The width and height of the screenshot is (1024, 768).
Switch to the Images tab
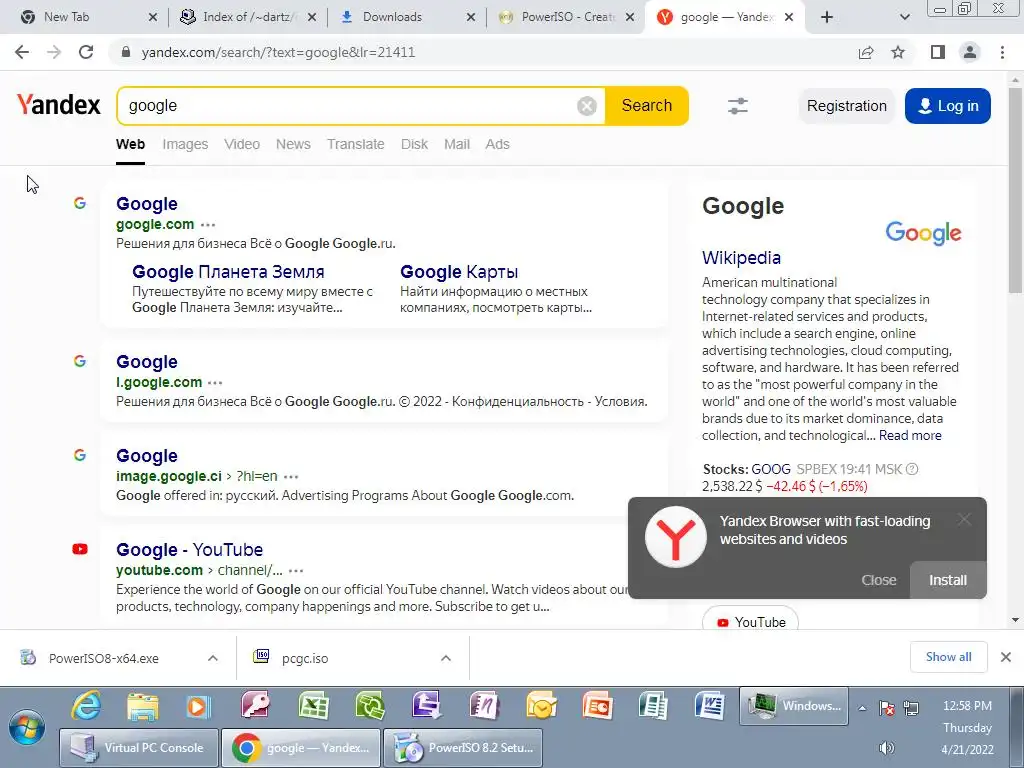pos(185,144)
